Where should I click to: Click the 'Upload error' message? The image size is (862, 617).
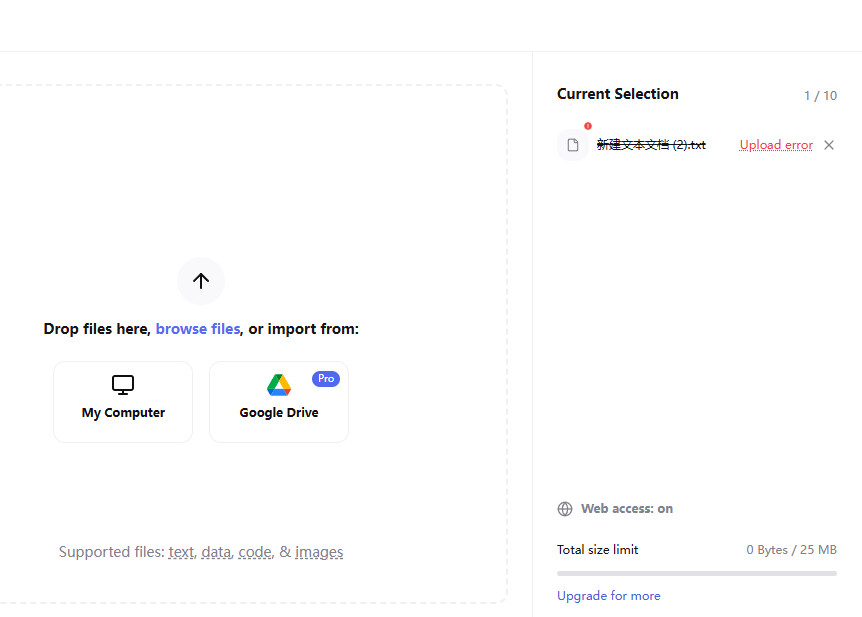pyautogui.click(x=775, y=145)
